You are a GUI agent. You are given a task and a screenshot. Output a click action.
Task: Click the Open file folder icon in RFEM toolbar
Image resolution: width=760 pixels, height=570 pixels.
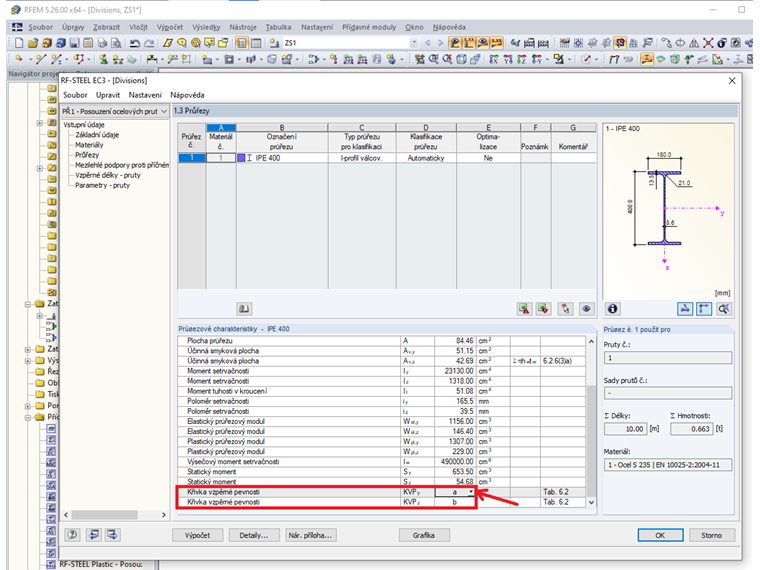pyautogui.click(x=32, y=43)
